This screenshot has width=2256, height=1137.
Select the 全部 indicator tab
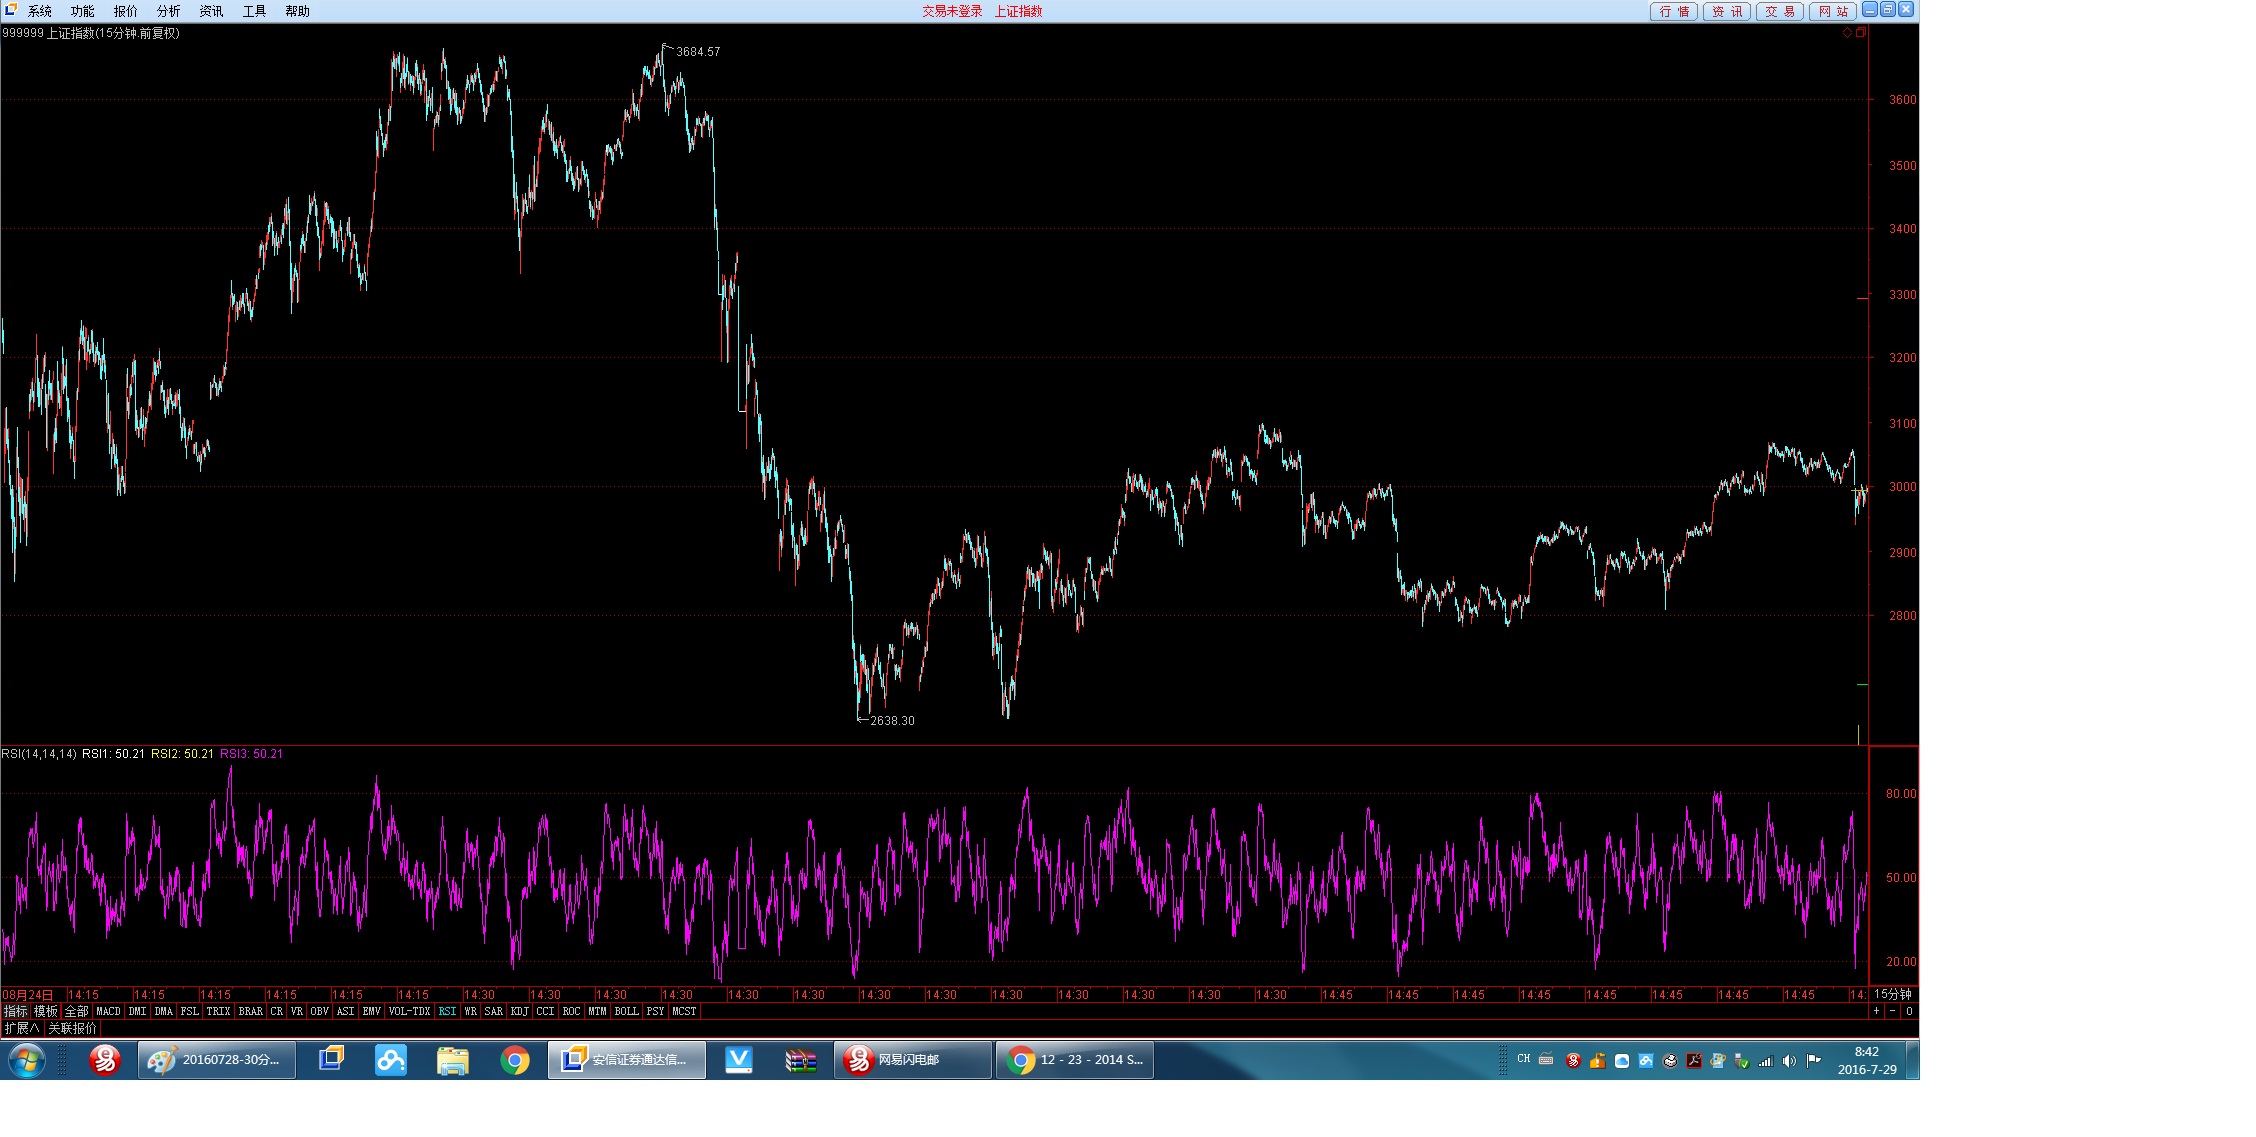(x=77, y=1011)
